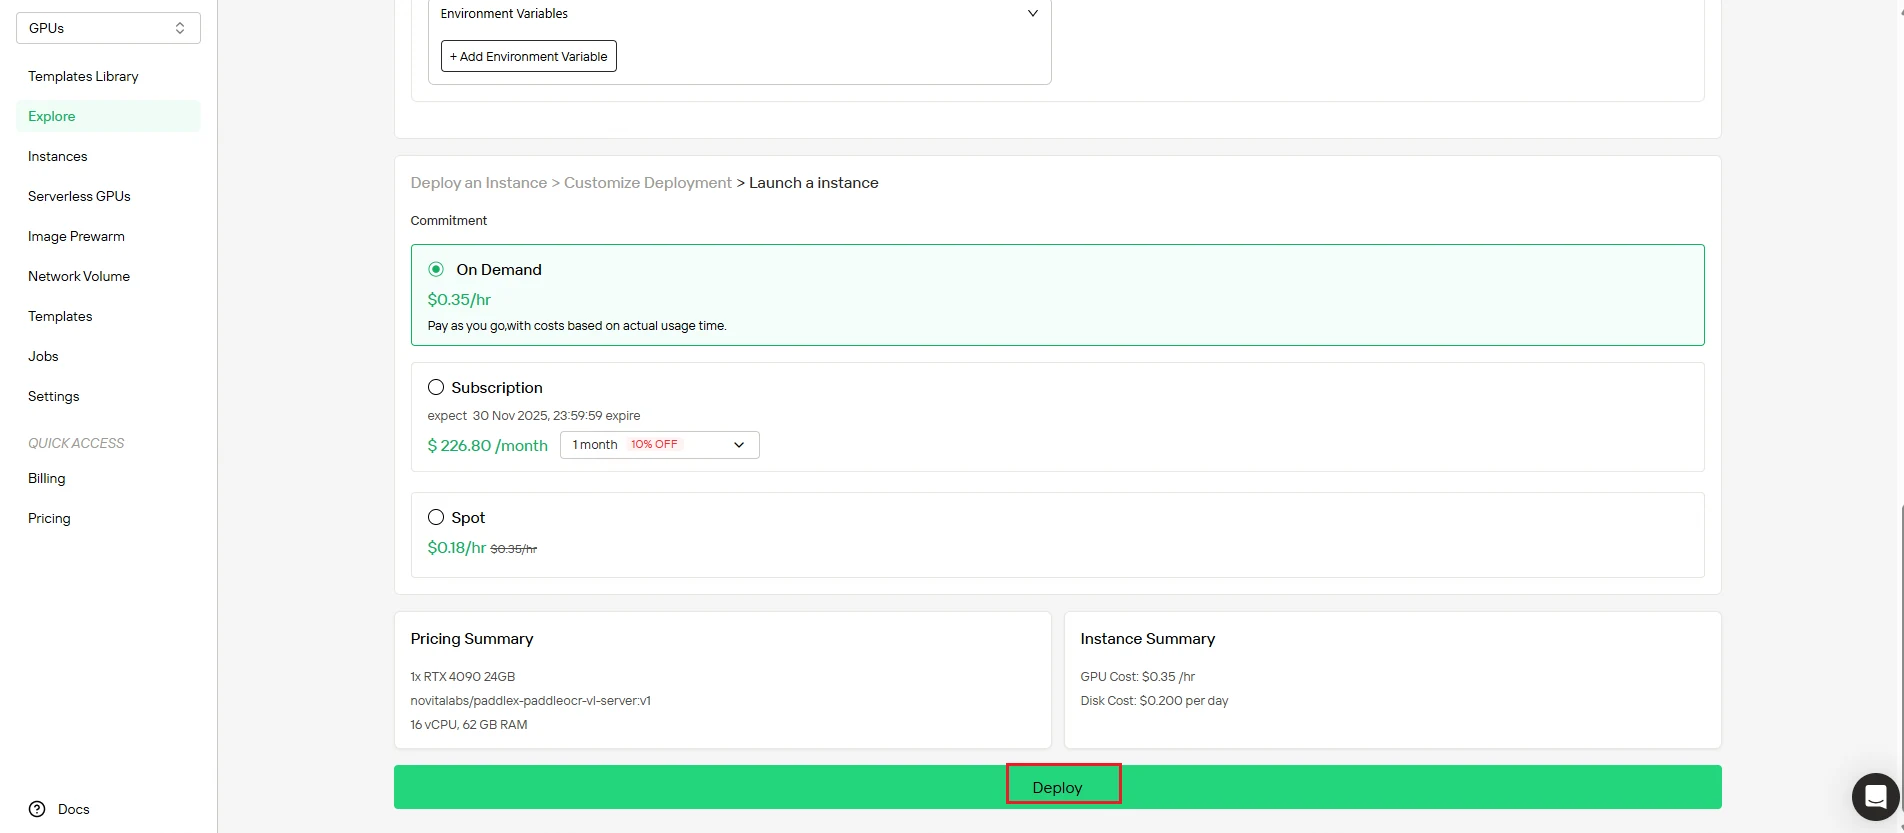
Task: Open the chat support bubble icon
Action: pos(1875,797)
